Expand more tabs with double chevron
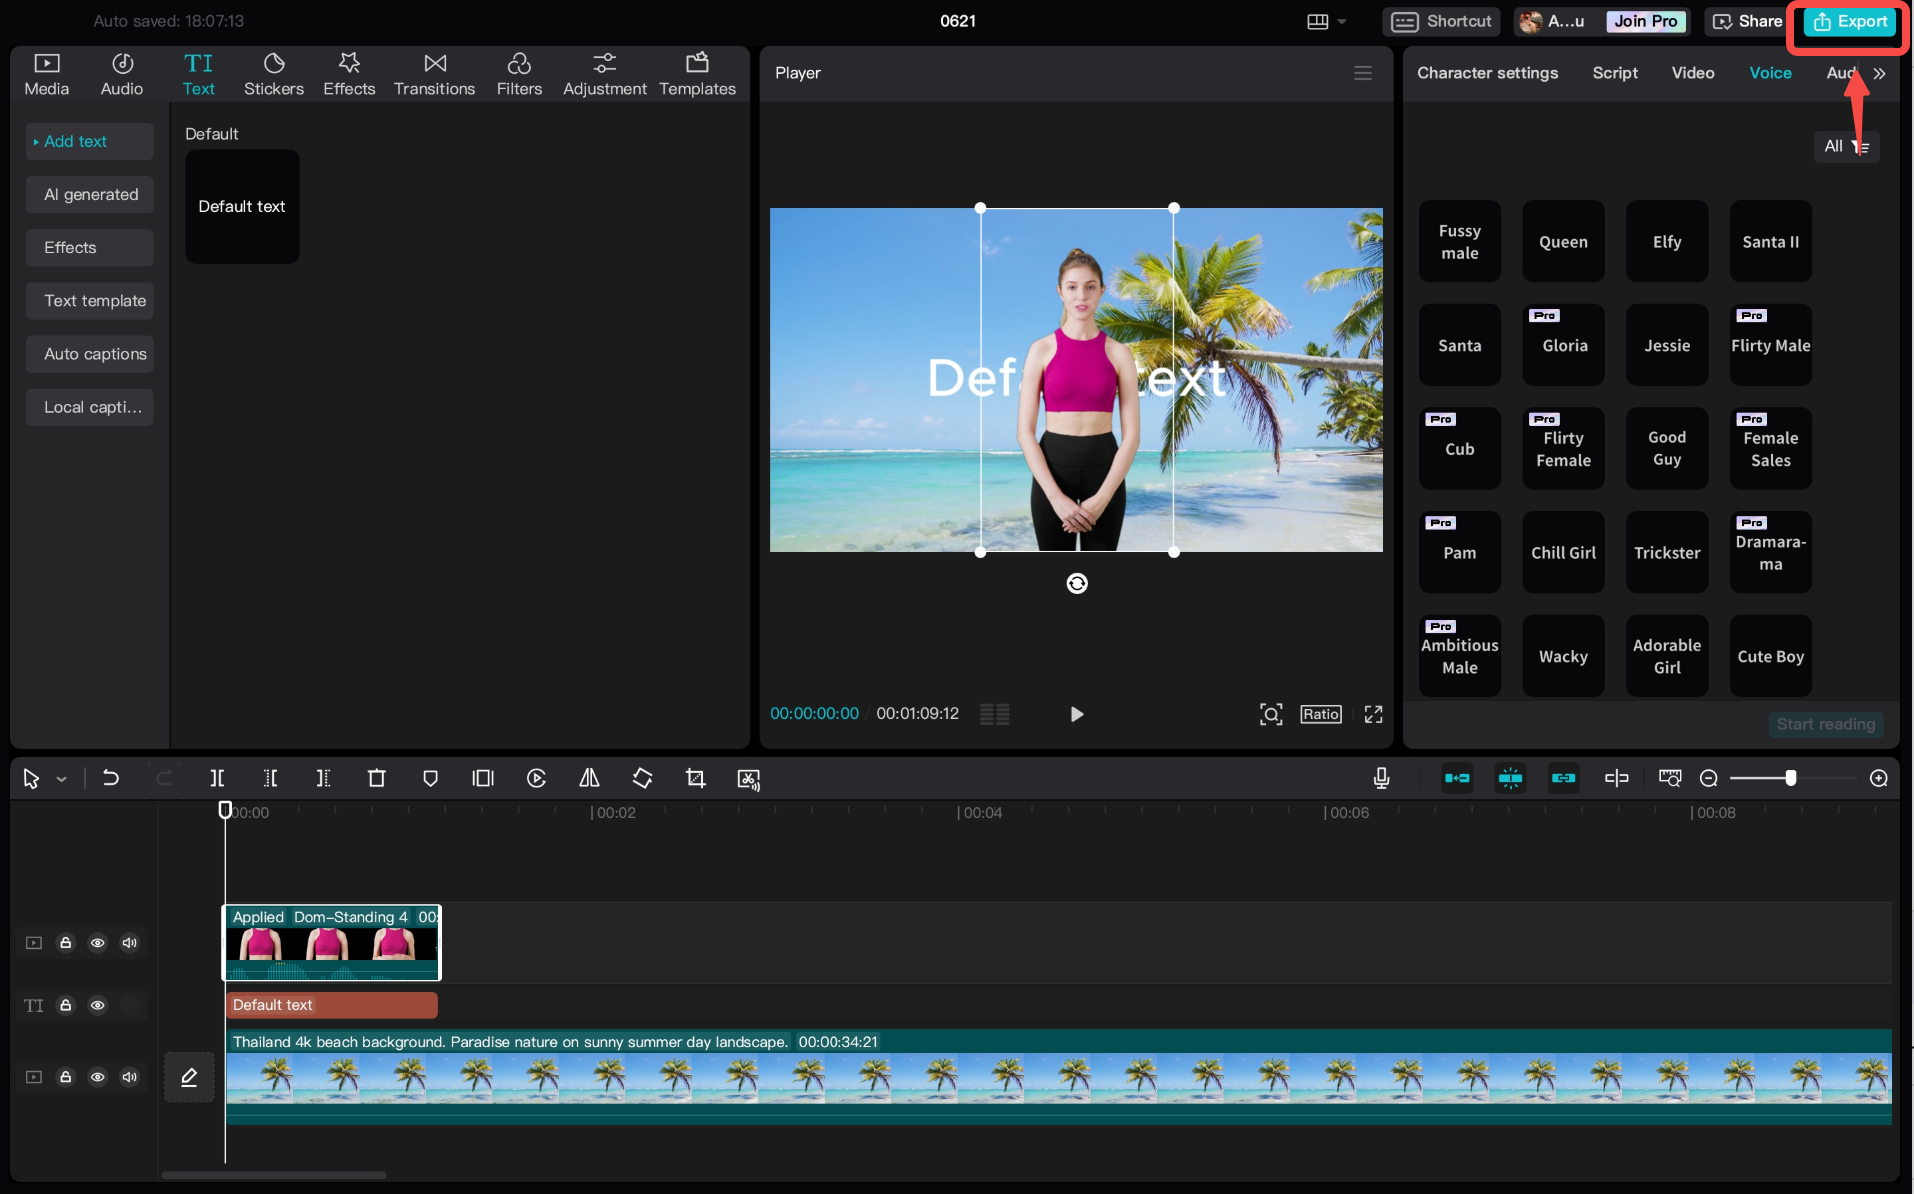This screenshot has height=1194, width=1914. tap(1880, 73)
